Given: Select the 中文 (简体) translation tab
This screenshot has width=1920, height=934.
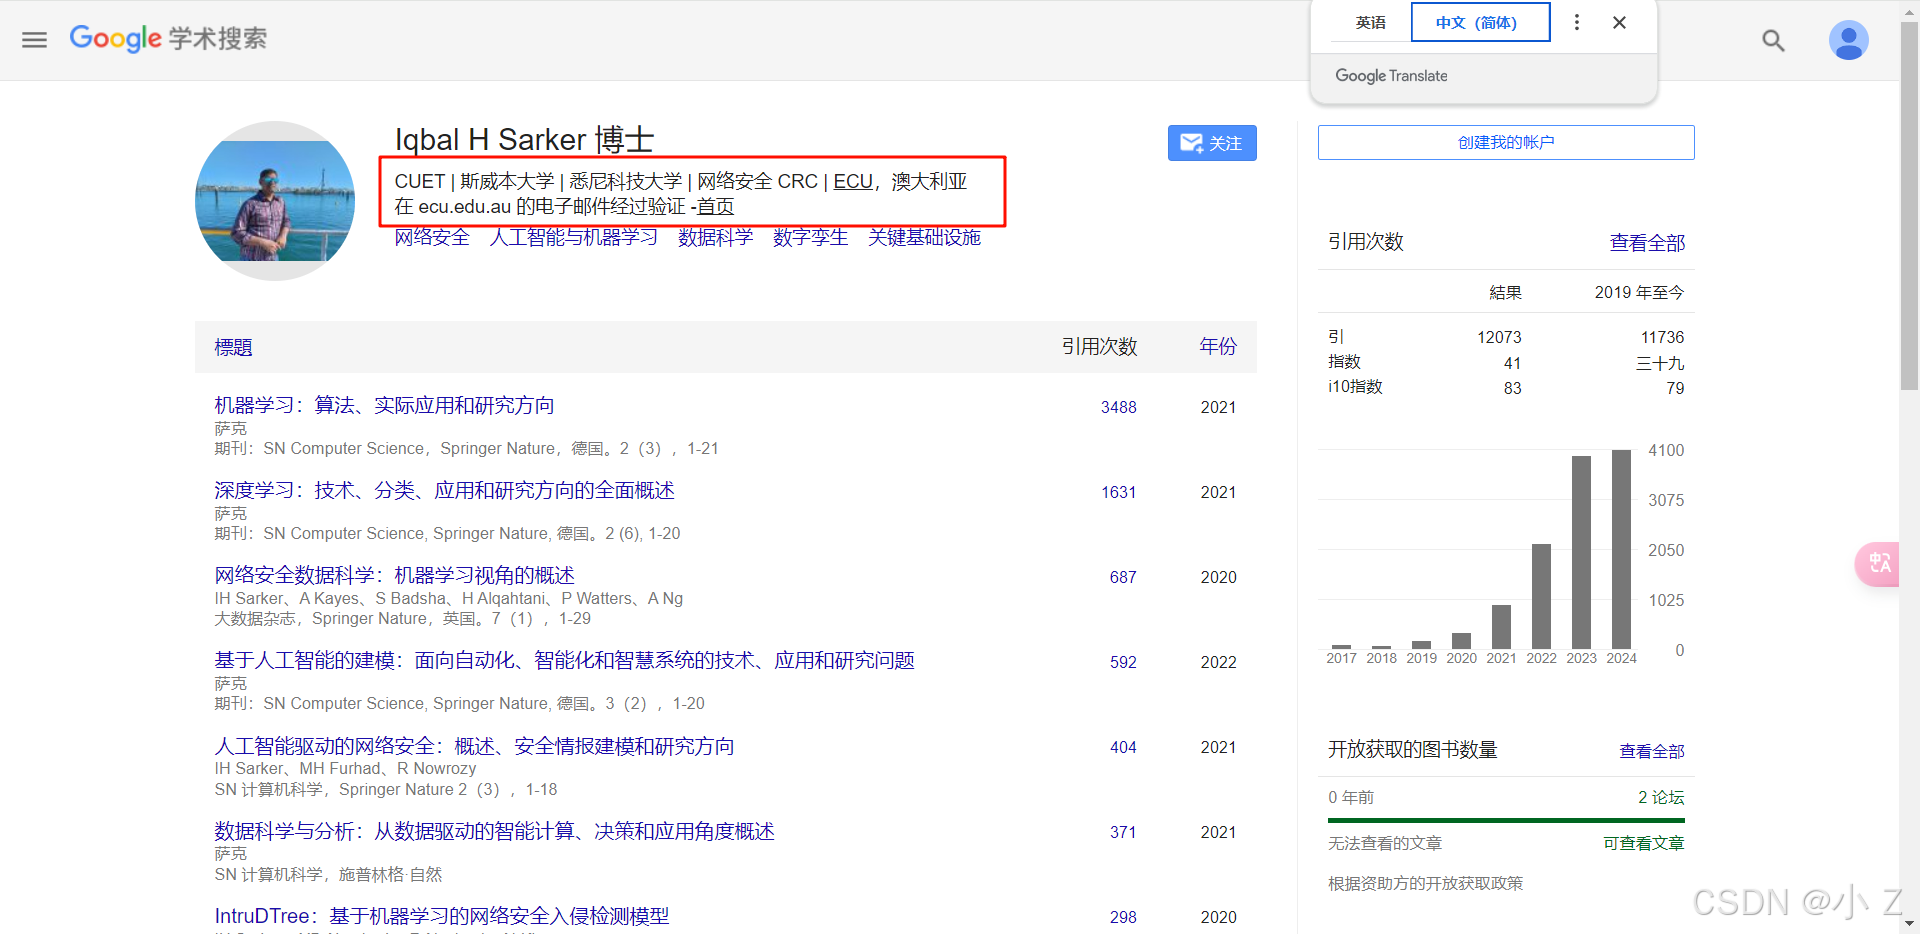Looking at the screenshot, I should 1480,22.
